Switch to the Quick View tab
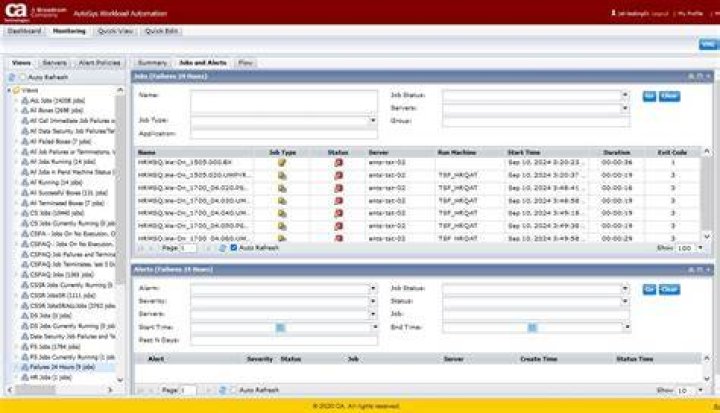This screenshot has height=413, width=720. tap(115, 31)
